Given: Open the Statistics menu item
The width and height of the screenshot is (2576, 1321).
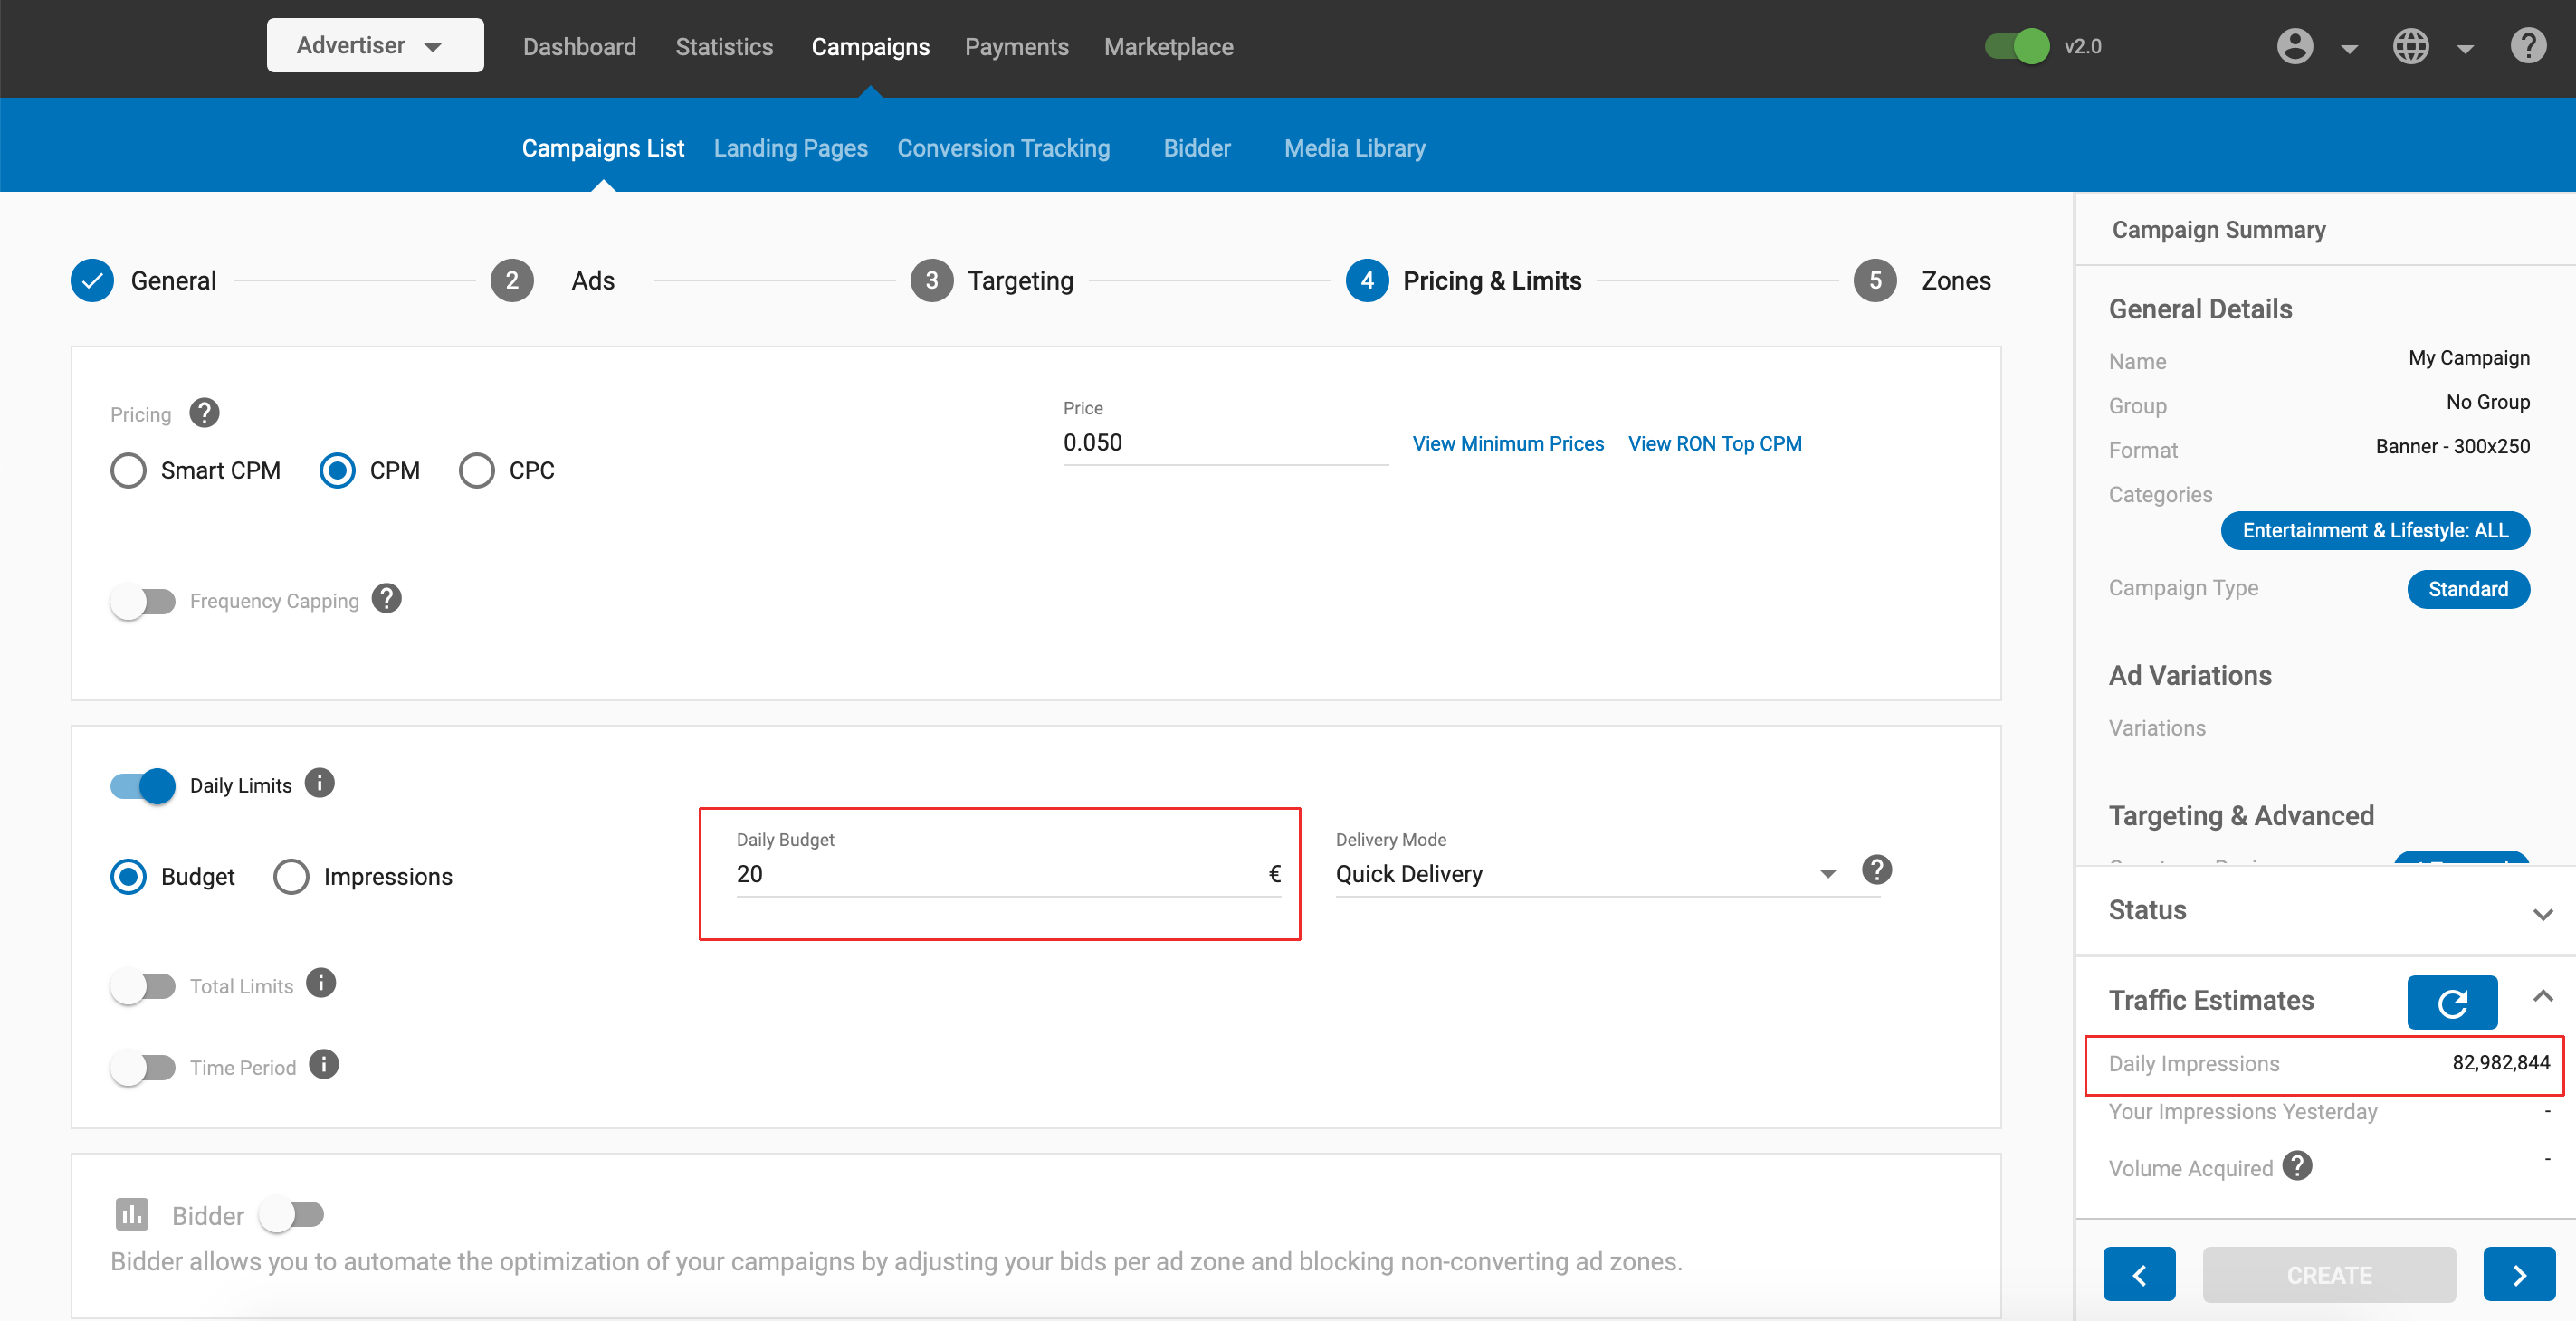Looking at the screenshot, I should point(724,47).
